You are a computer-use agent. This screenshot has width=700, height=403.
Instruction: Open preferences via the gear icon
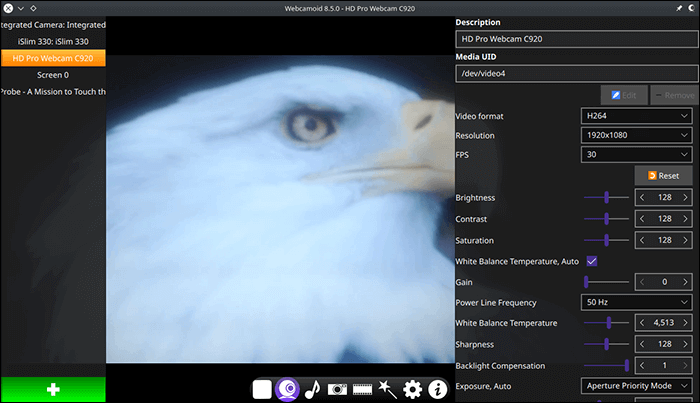(412, 389)
